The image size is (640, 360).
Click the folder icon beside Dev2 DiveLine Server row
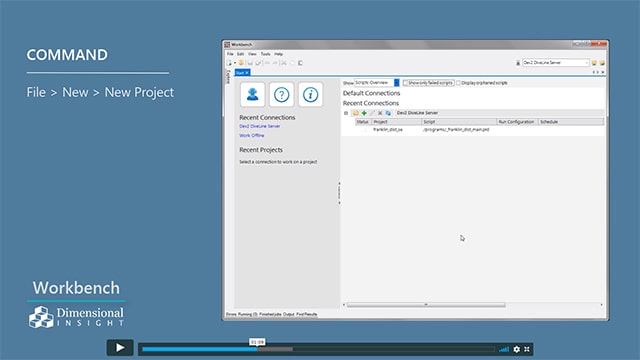[356, 113]
